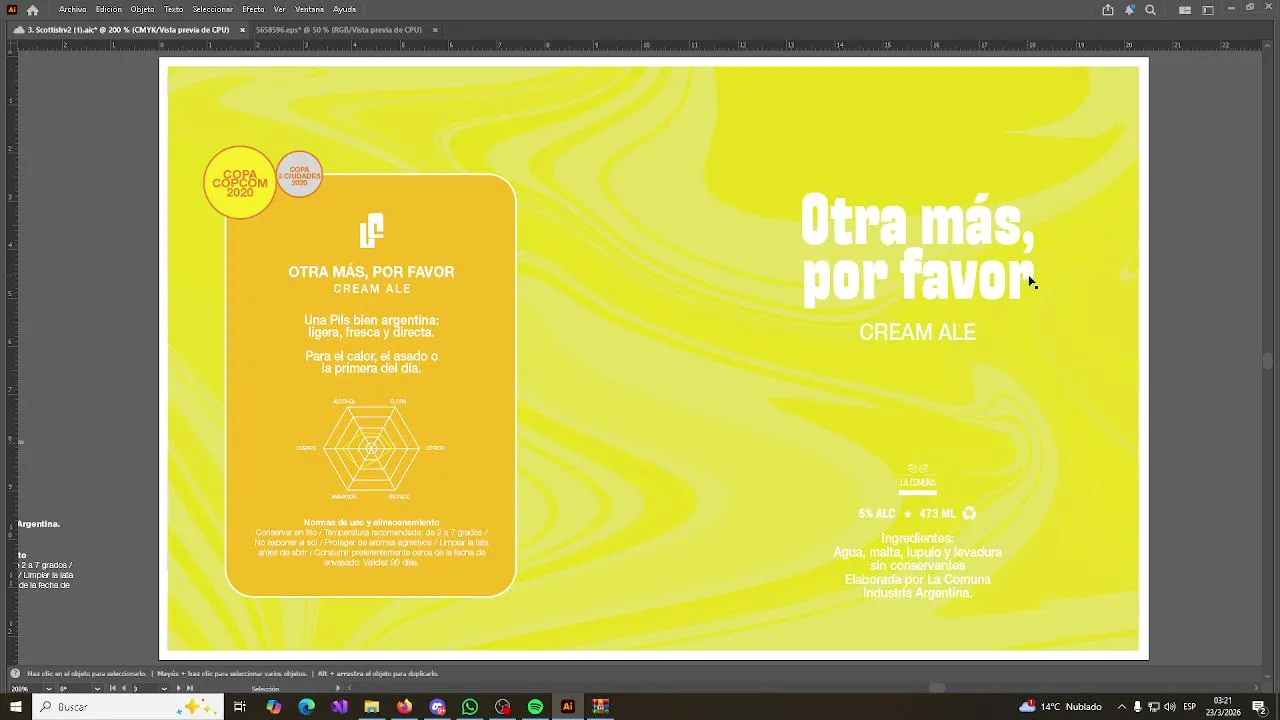Image resolution: width=1280 pixels, height=720 pixels.
Task: Click the Buscar taskbar search box
Action: click(x=126, y=707)
